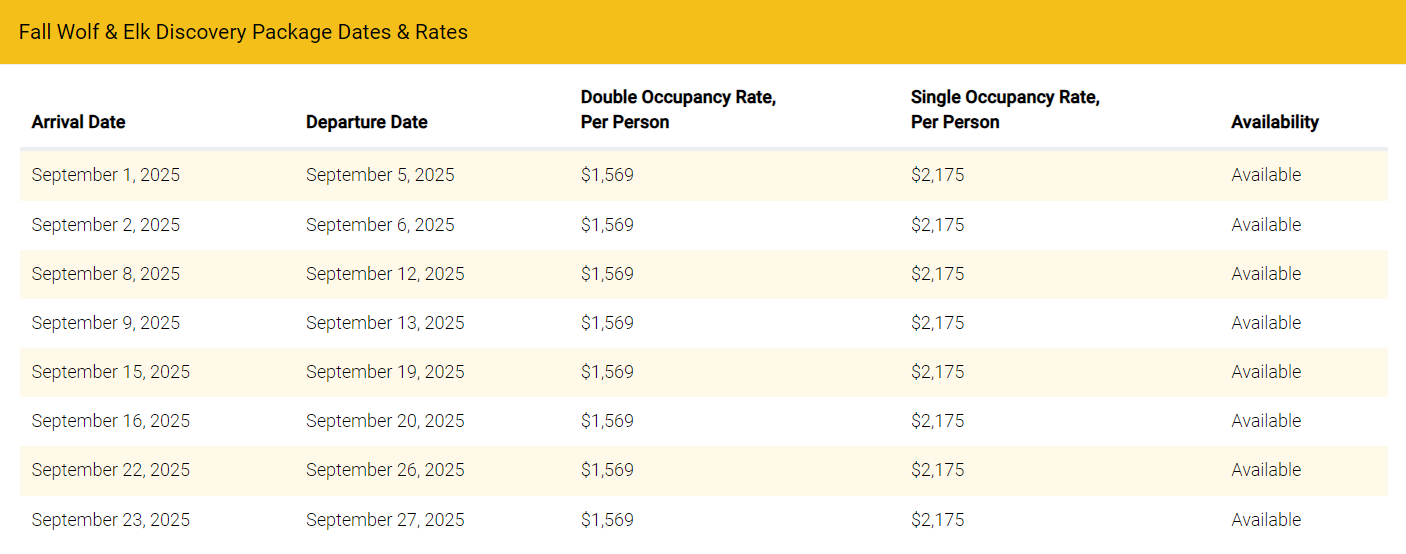
Task: Select the September 15, 2025 arrival date
Action: coord(110,372)
